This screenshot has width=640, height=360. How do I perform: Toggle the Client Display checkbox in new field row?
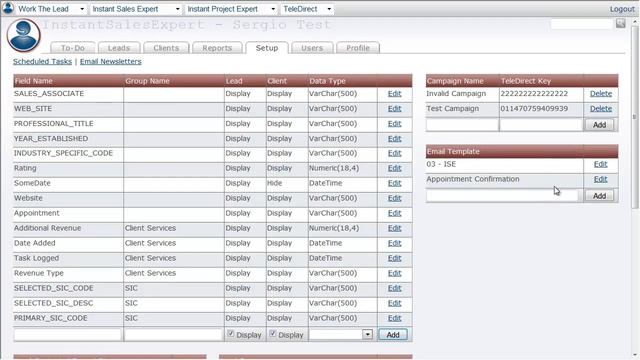point(273,334)
